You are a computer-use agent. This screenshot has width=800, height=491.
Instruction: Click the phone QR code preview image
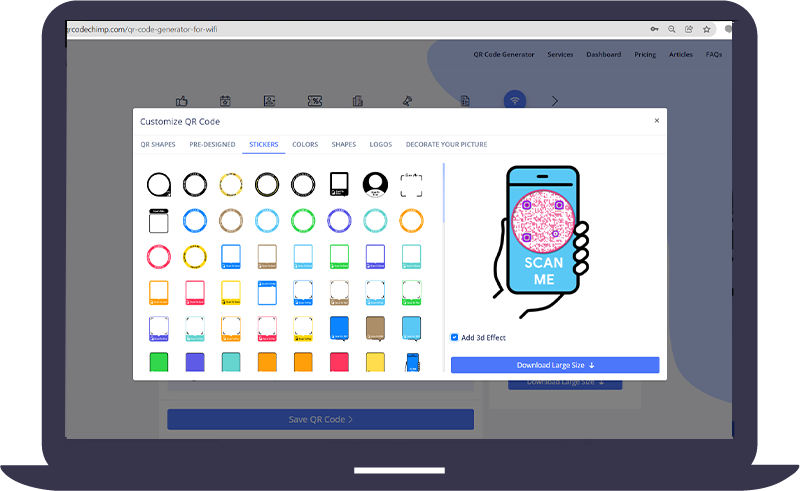coord(542,241)
